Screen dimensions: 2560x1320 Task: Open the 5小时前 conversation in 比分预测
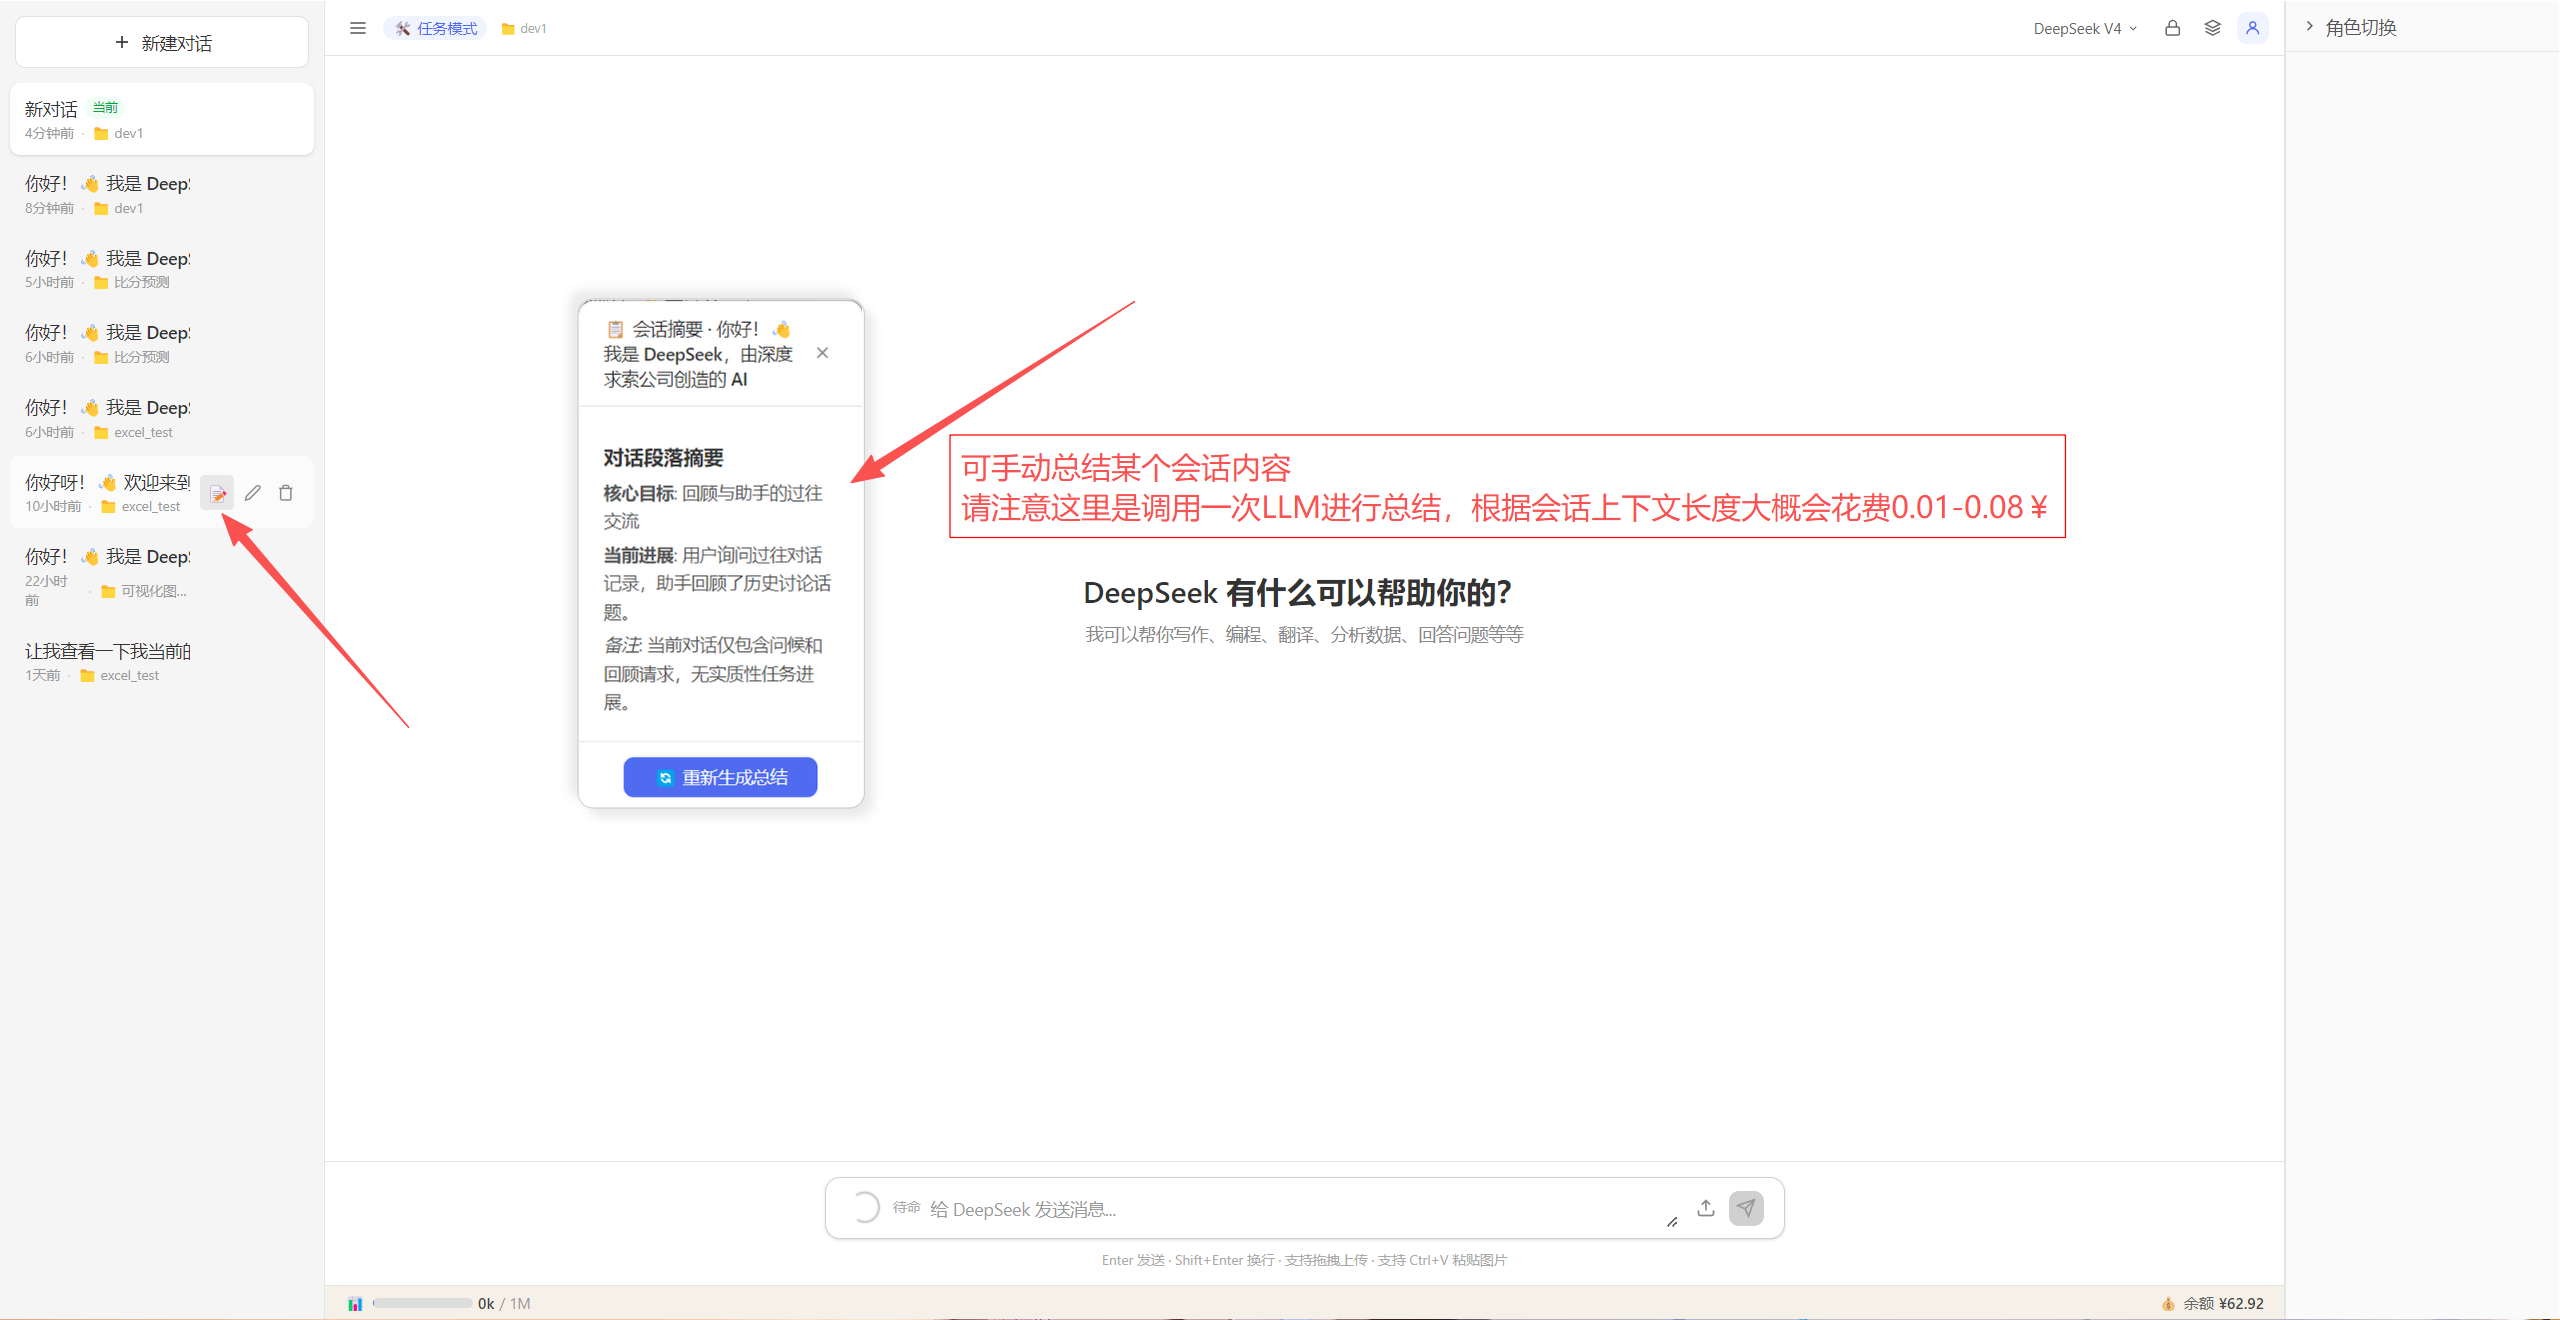click(x=162, y=269)
